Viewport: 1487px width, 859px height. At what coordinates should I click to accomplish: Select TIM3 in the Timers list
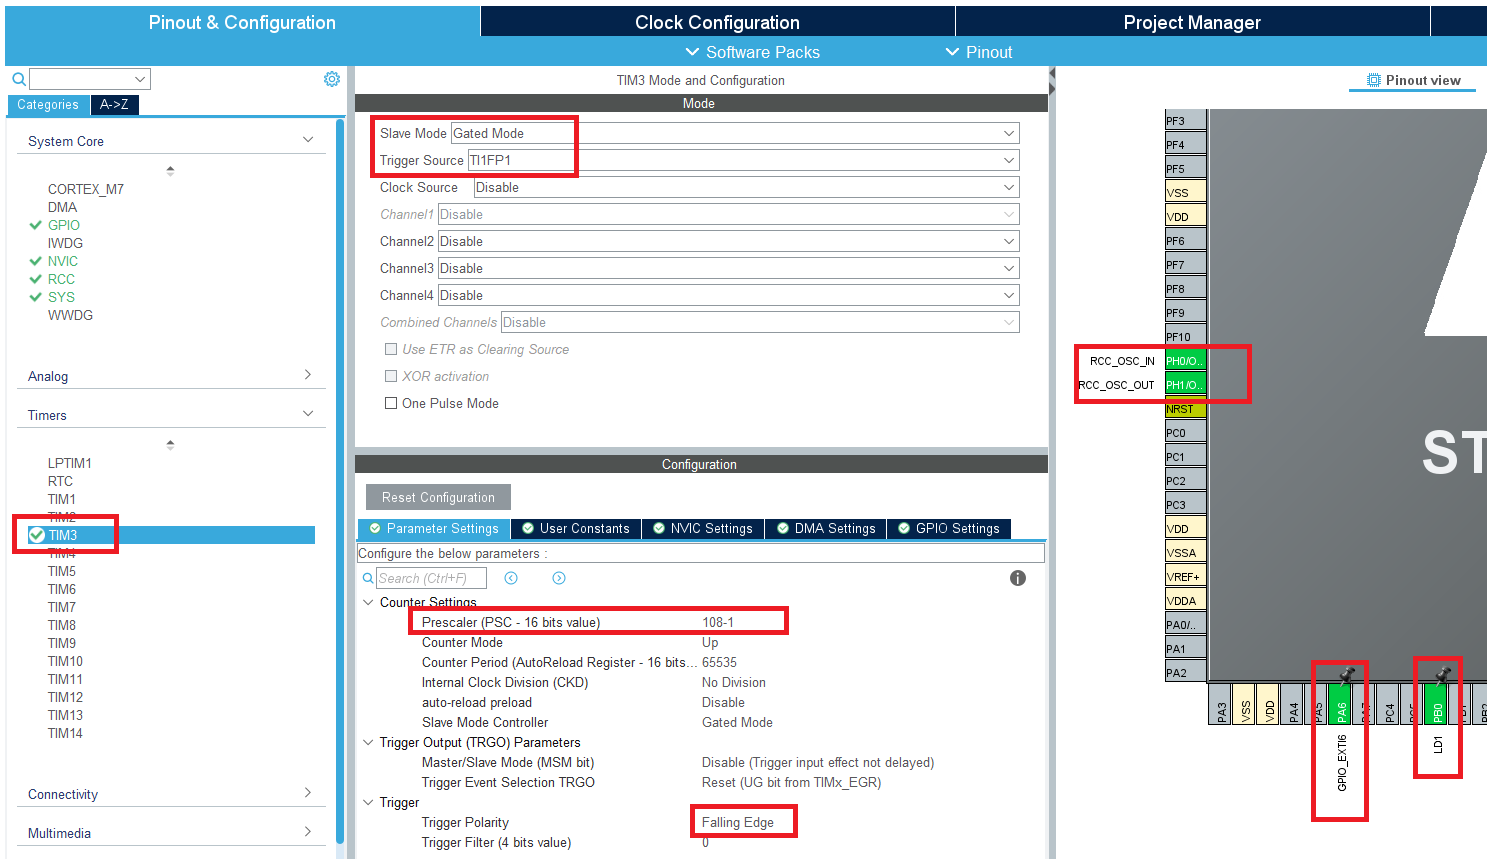172,535
